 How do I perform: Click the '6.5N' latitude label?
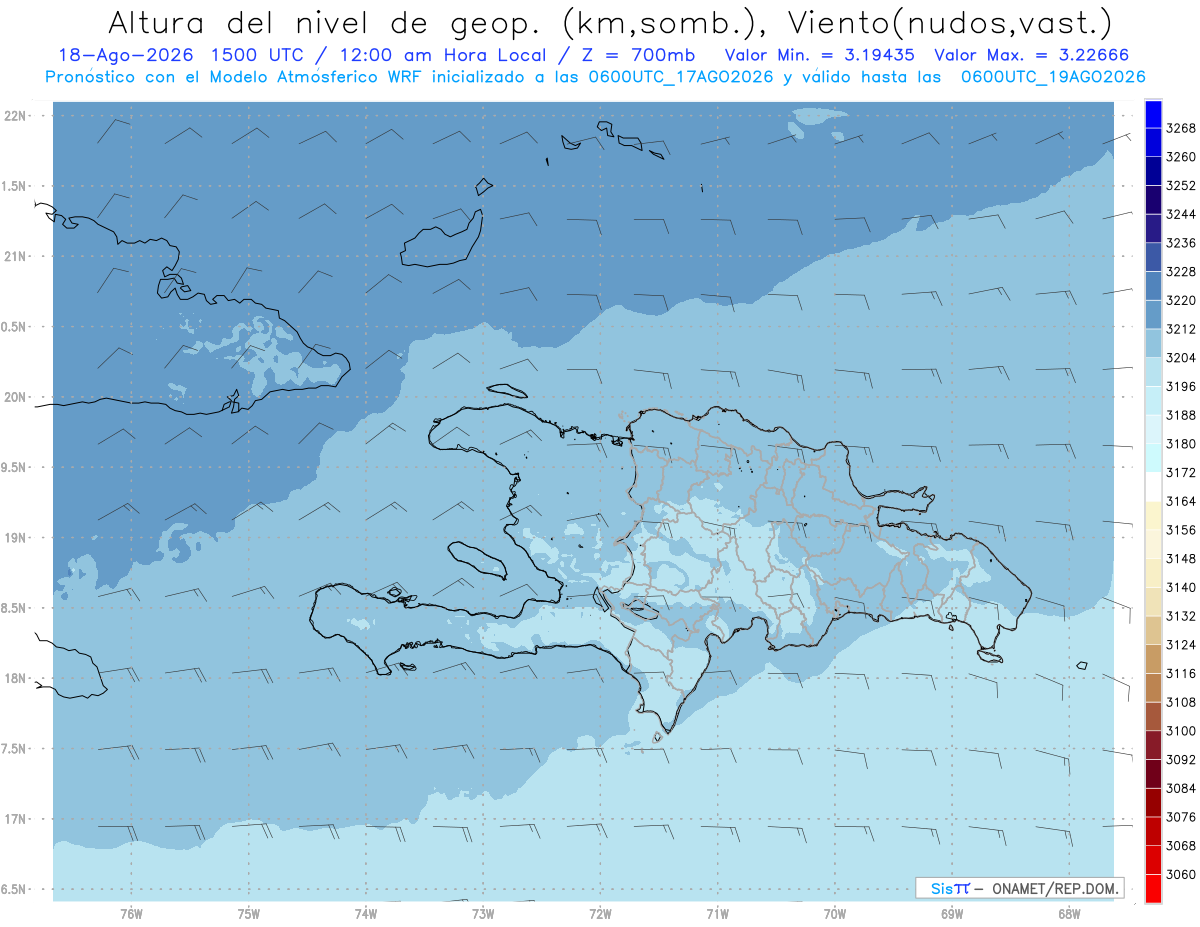point(15,889)
